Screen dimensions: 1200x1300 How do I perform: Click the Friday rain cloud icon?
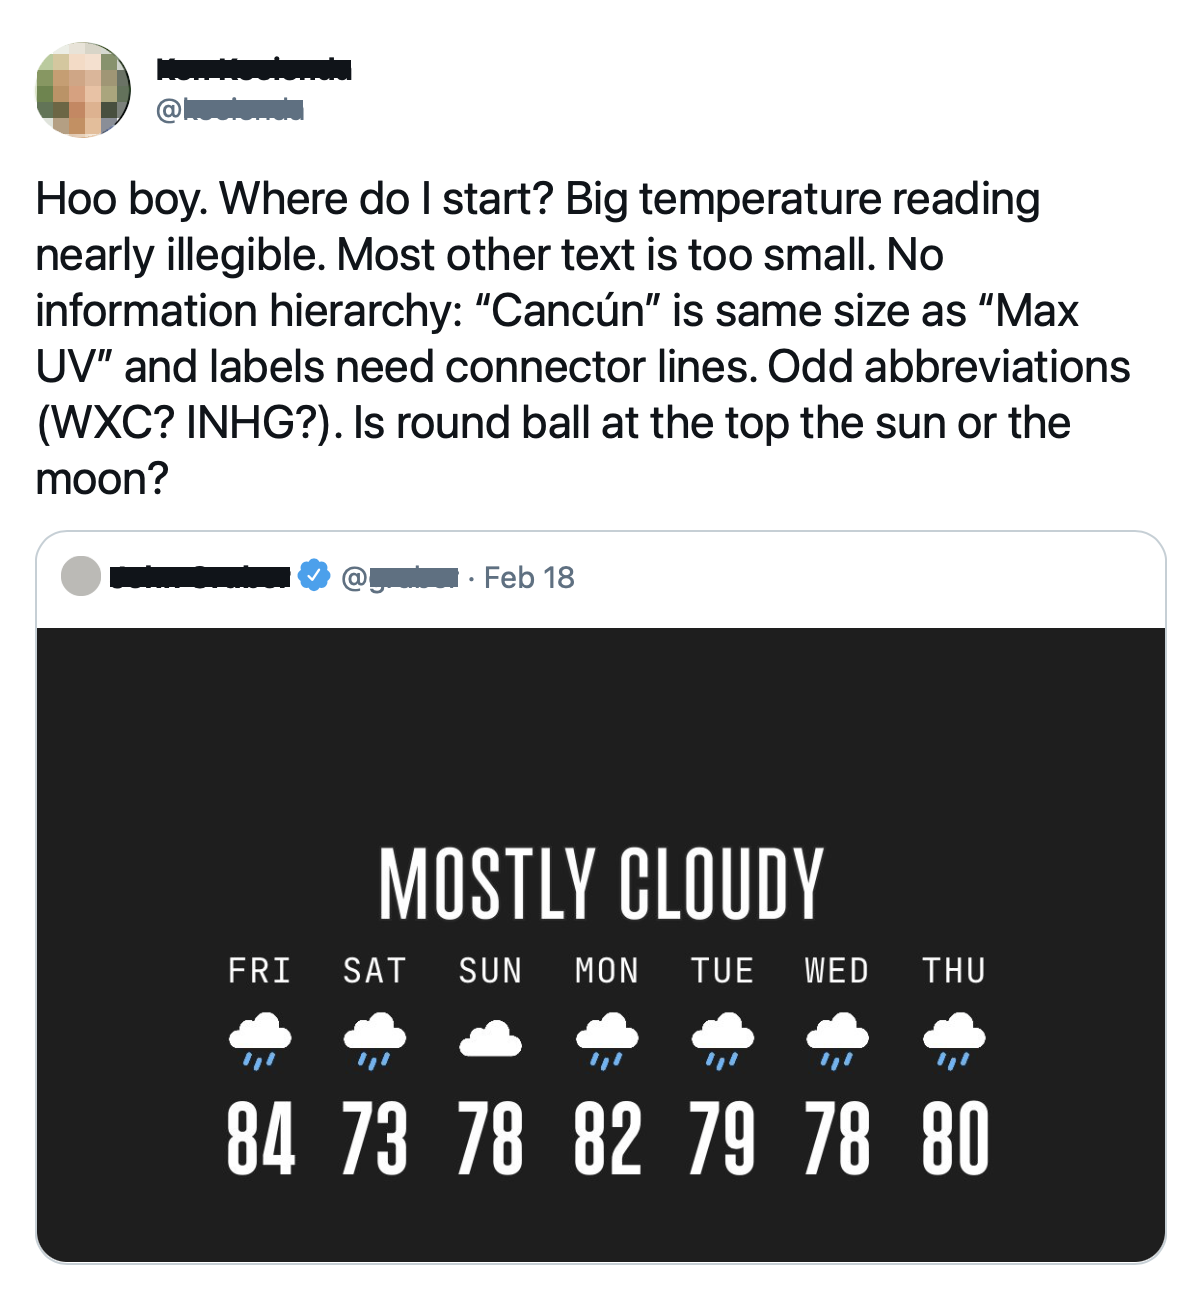tap(260, 1041)
